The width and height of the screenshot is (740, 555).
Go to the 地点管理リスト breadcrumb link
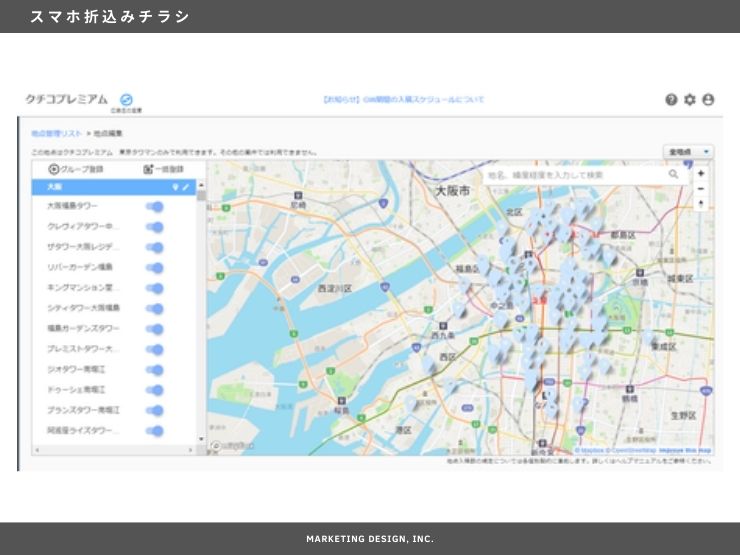click(x=57, y=134)
